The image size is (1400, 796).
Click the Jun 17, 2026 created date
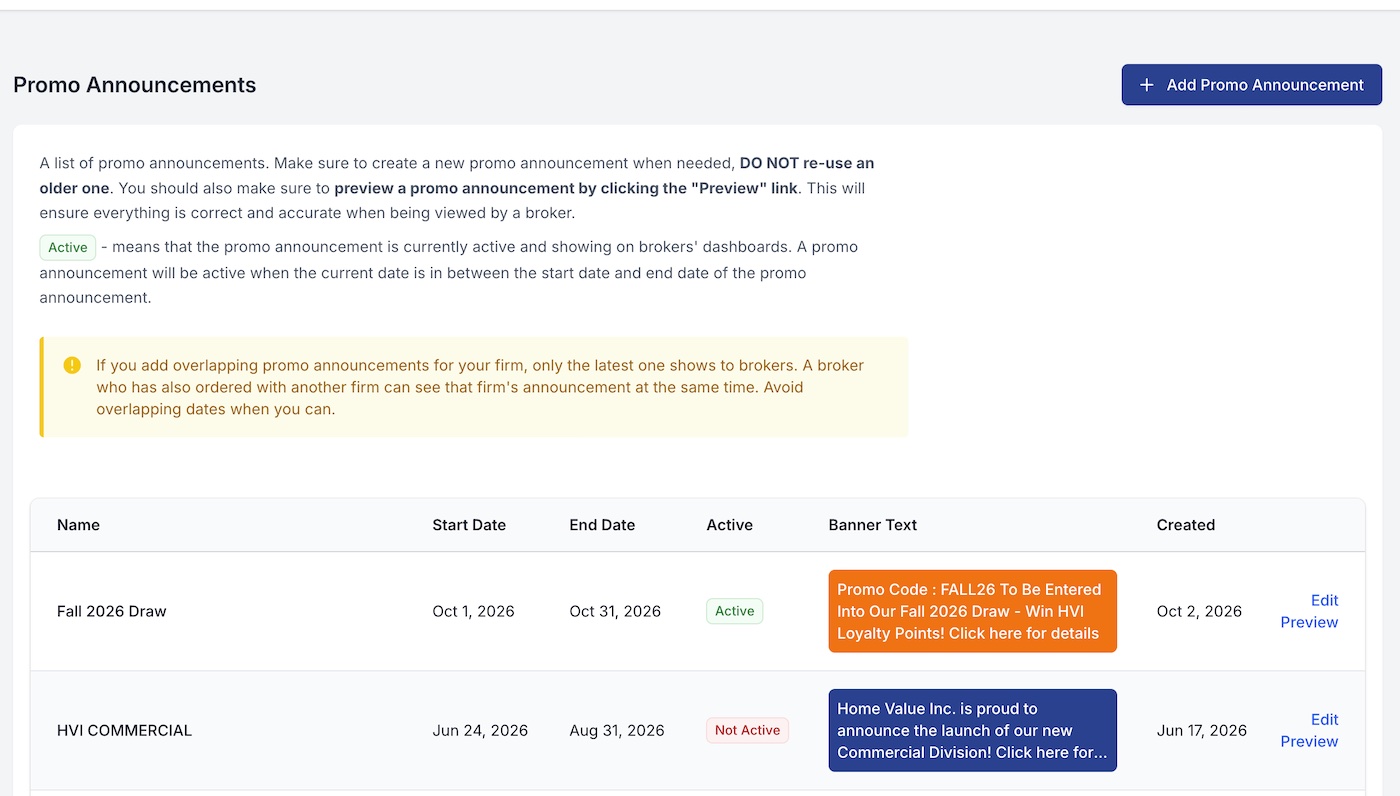point(1202,730)
